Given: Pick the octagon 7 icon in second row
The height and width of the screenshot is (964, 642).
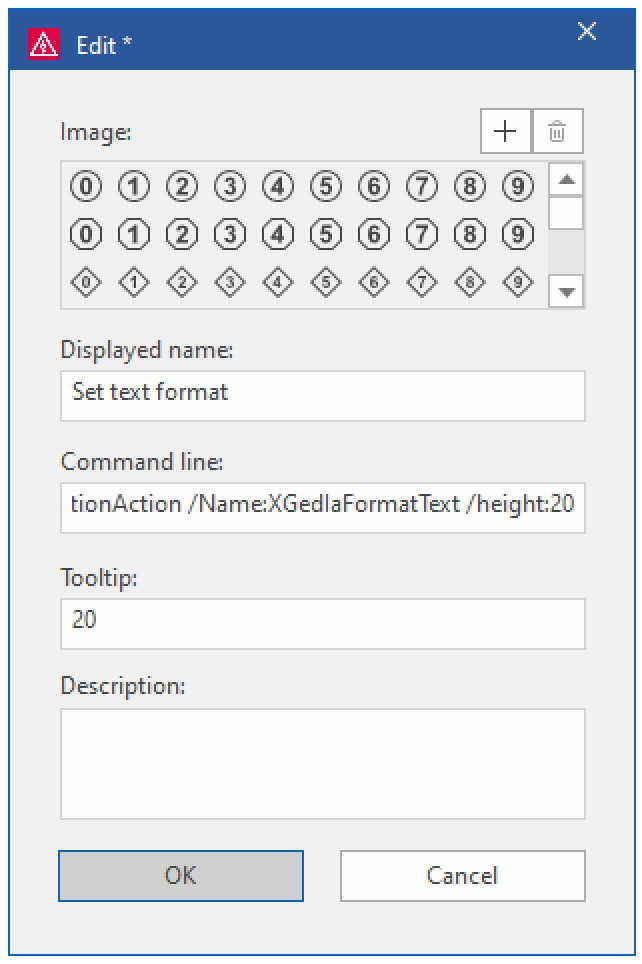Looking at the screenshot, I should [422, 234].
